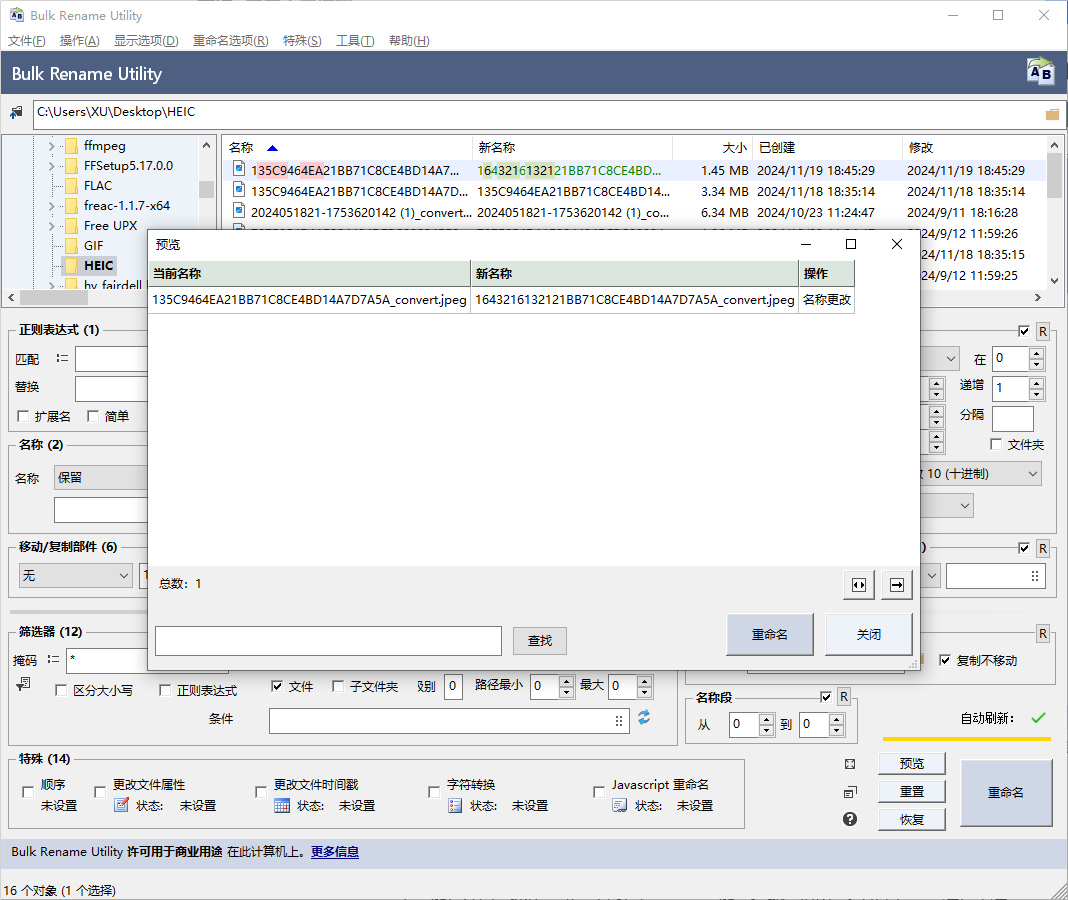1068x900 pixels.
Task: Click the blue refresh arrows icon near 条件 field
Action: 644,718
